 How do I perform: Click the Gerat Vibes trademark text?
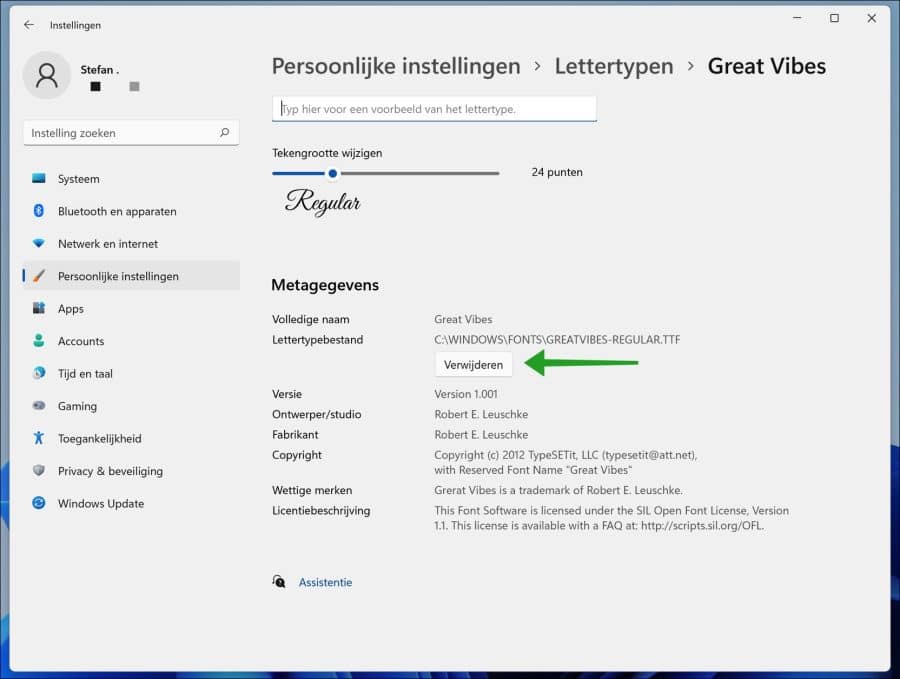[558, 490]
